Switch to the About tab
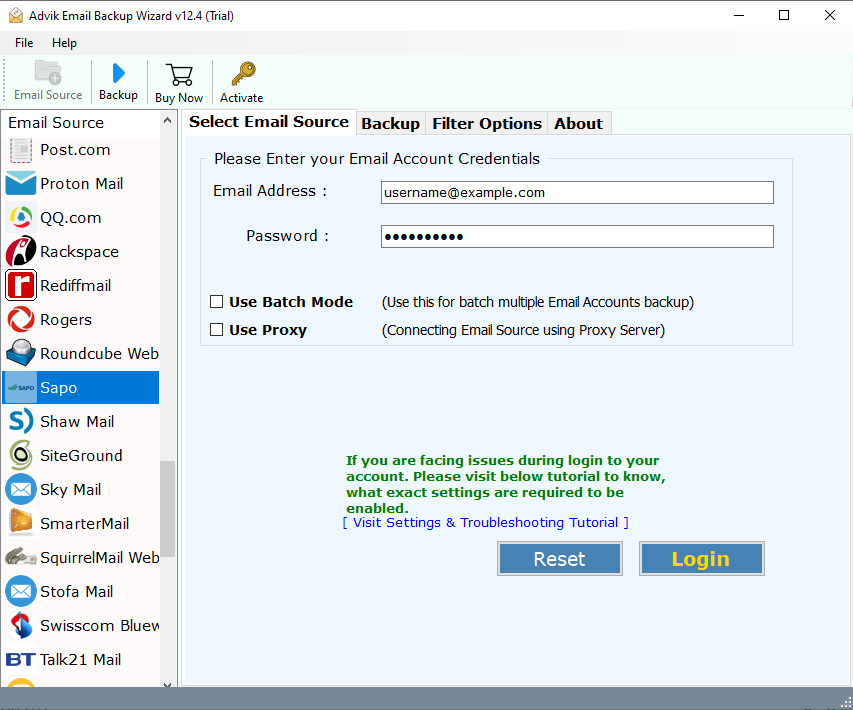The width and height of the screenshot is (853, 710). tap(578, 124)
